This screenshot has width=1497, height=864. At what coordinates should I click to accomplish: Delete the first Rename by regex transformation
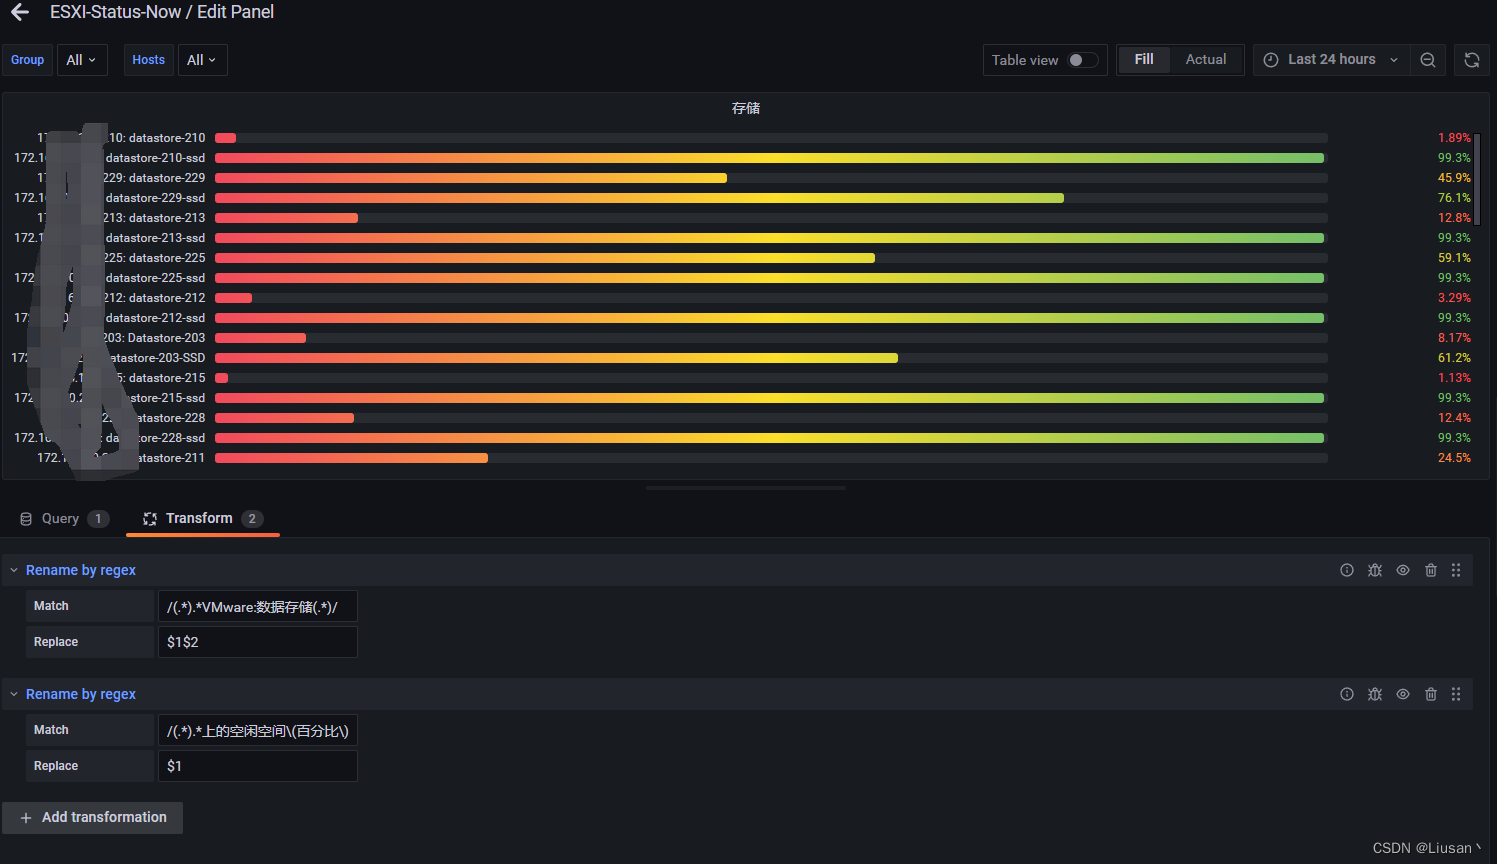(x=1431, y=570)
